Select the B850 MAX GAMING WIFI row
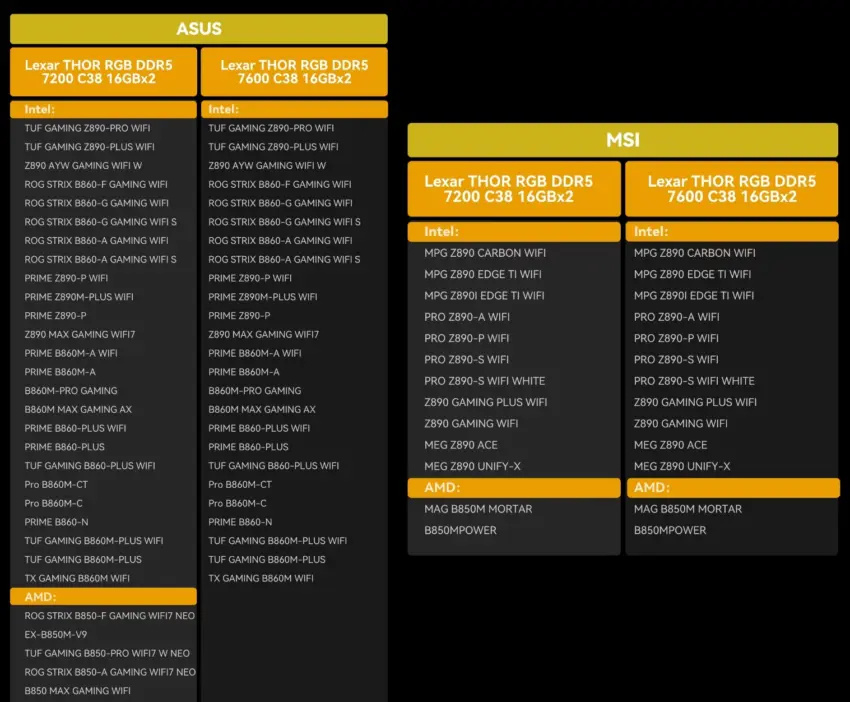 coord(78,691)
